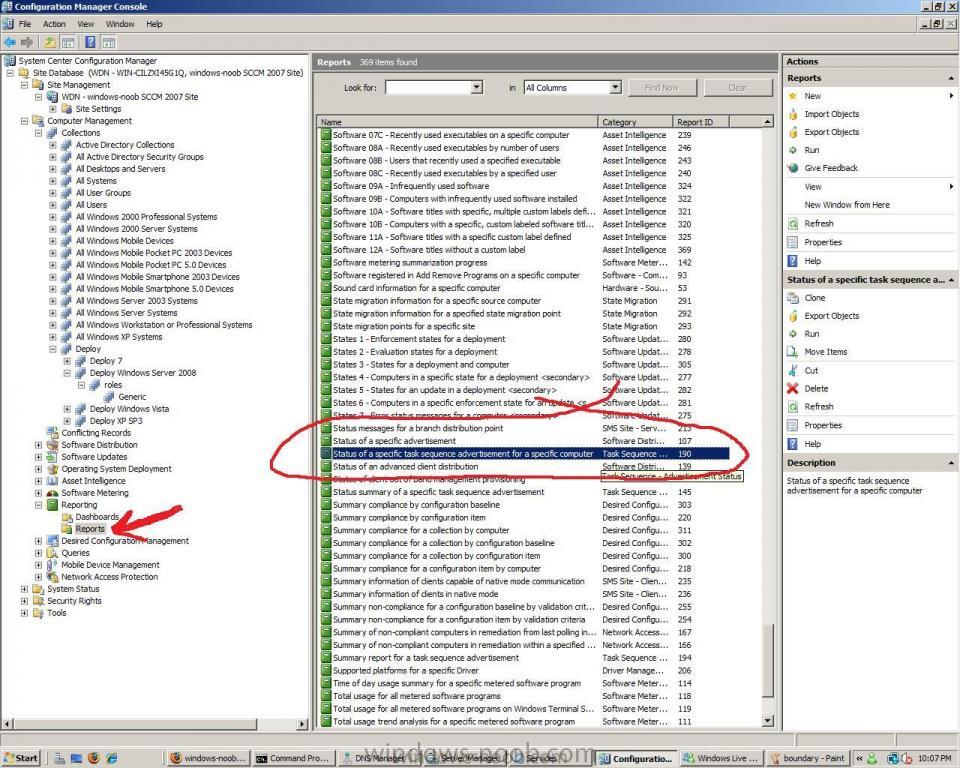Image resolution: width=960 pixels, height=768 pixels.
Task: Select Software Updates in the console tree
Action: [x=94, y=457]
